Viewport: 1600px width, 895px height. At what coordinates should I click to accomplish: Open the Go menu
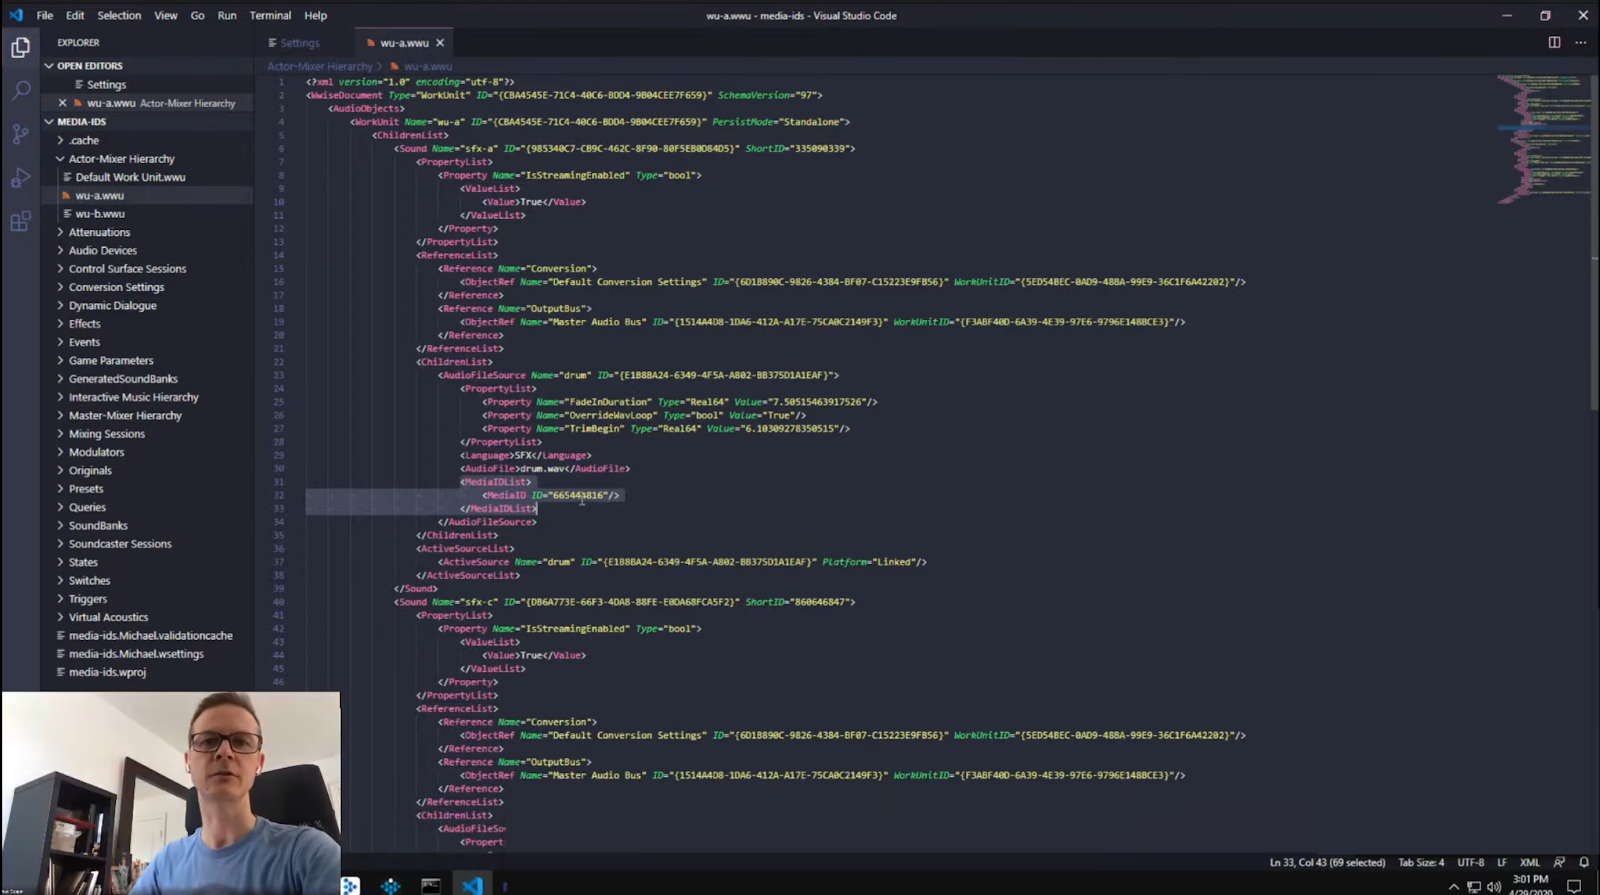coord(197,15)
